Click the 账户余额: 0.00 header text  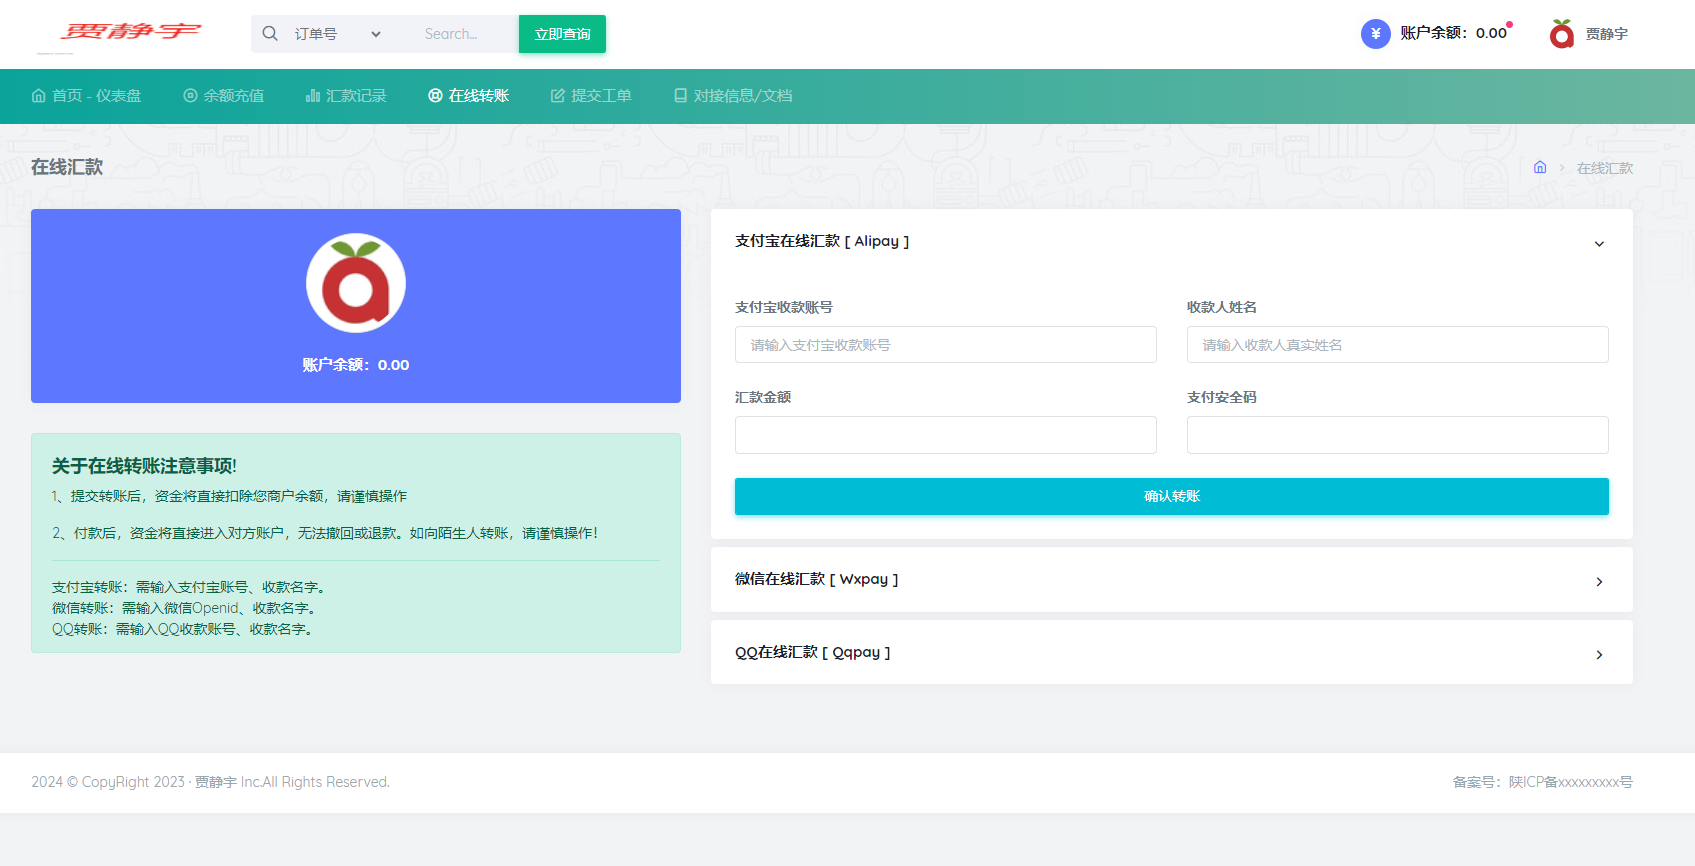click(x=1453, y=33)
